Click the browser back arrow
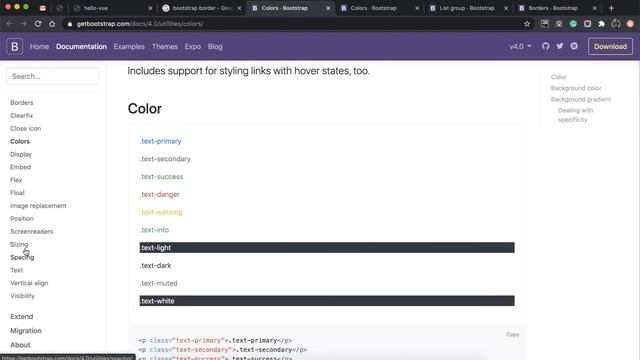Screen dimensions: 640x360 coord(9,24)
